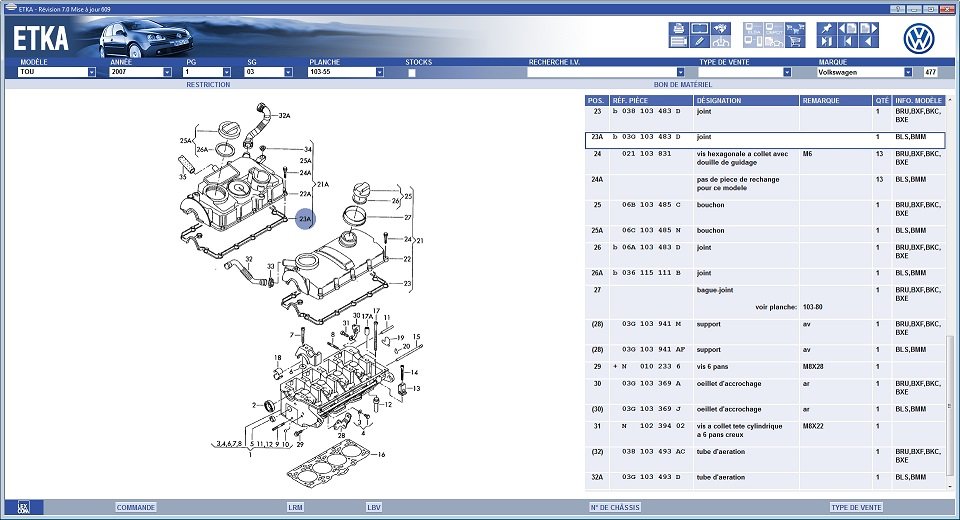Click the field showing 477
The height and width of the screenshot is (520, 960).
click(931, 72)
